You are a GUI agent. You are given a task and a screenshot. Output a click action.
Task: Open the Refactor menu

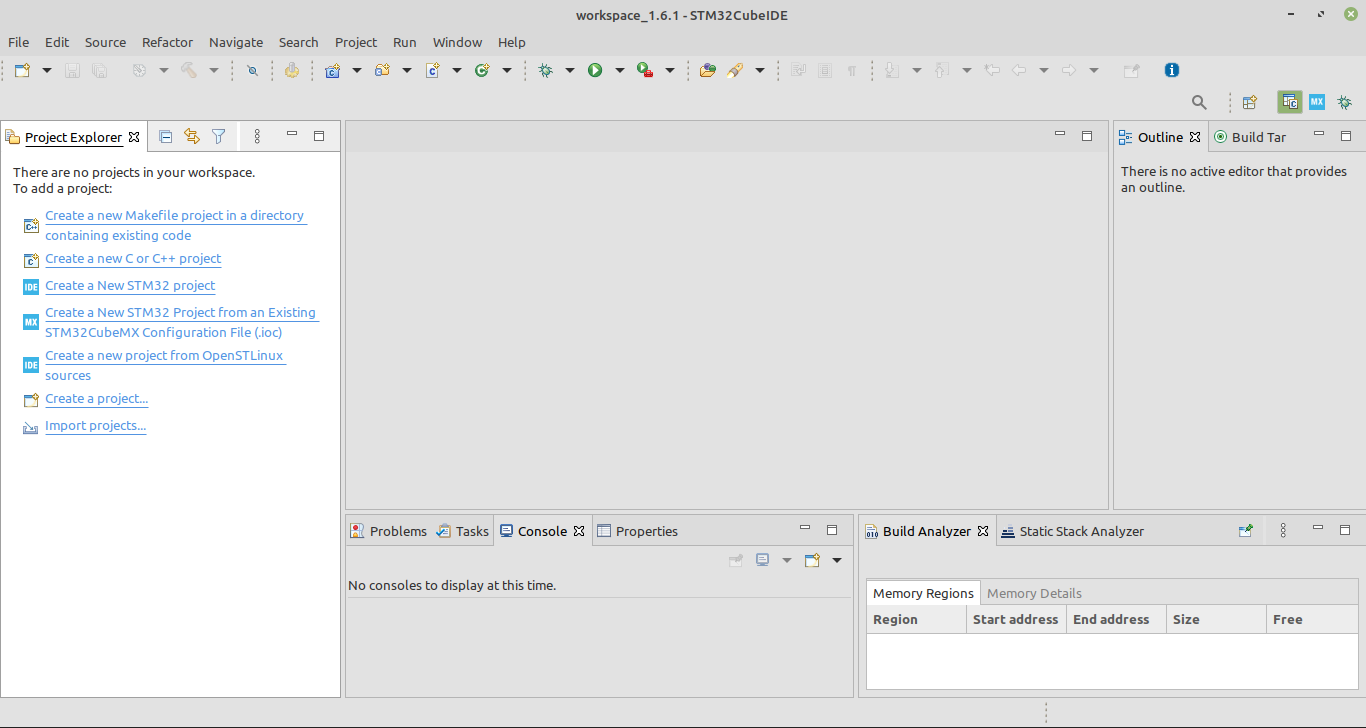(x=167, y=42)
